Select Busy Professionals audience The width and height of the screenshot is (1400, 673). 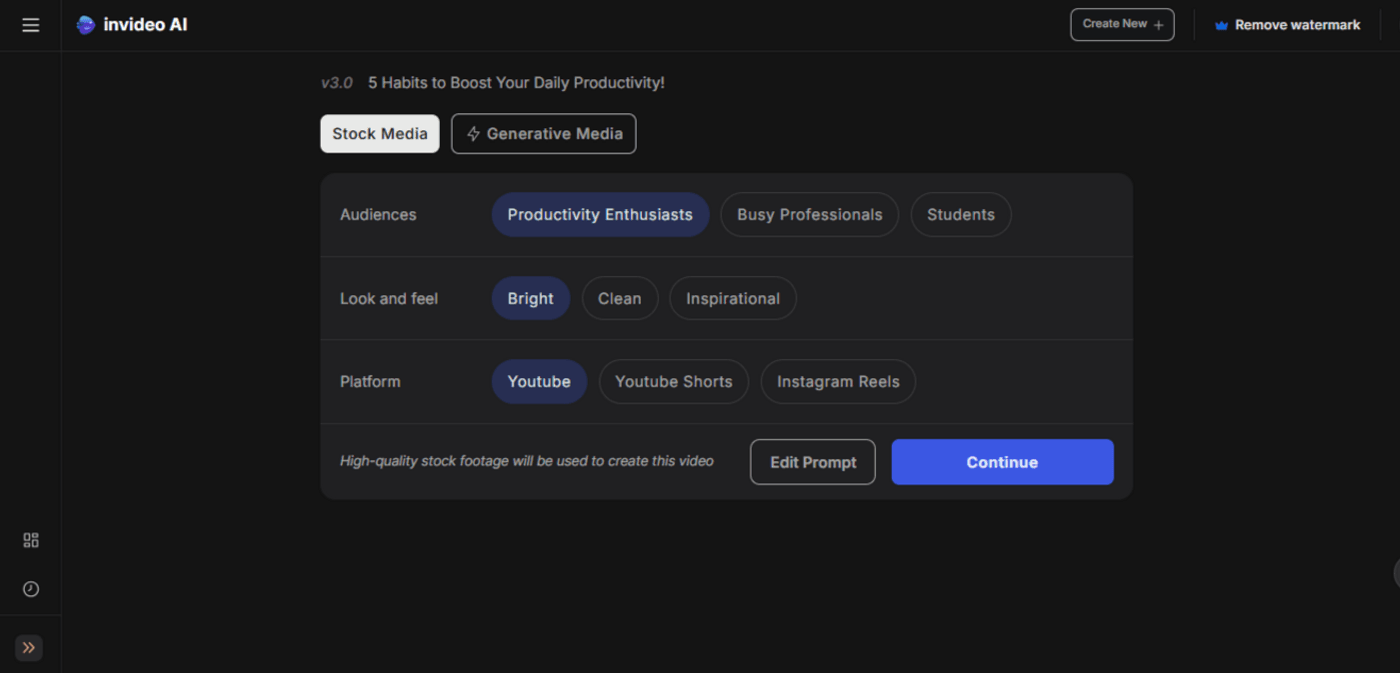809,214
